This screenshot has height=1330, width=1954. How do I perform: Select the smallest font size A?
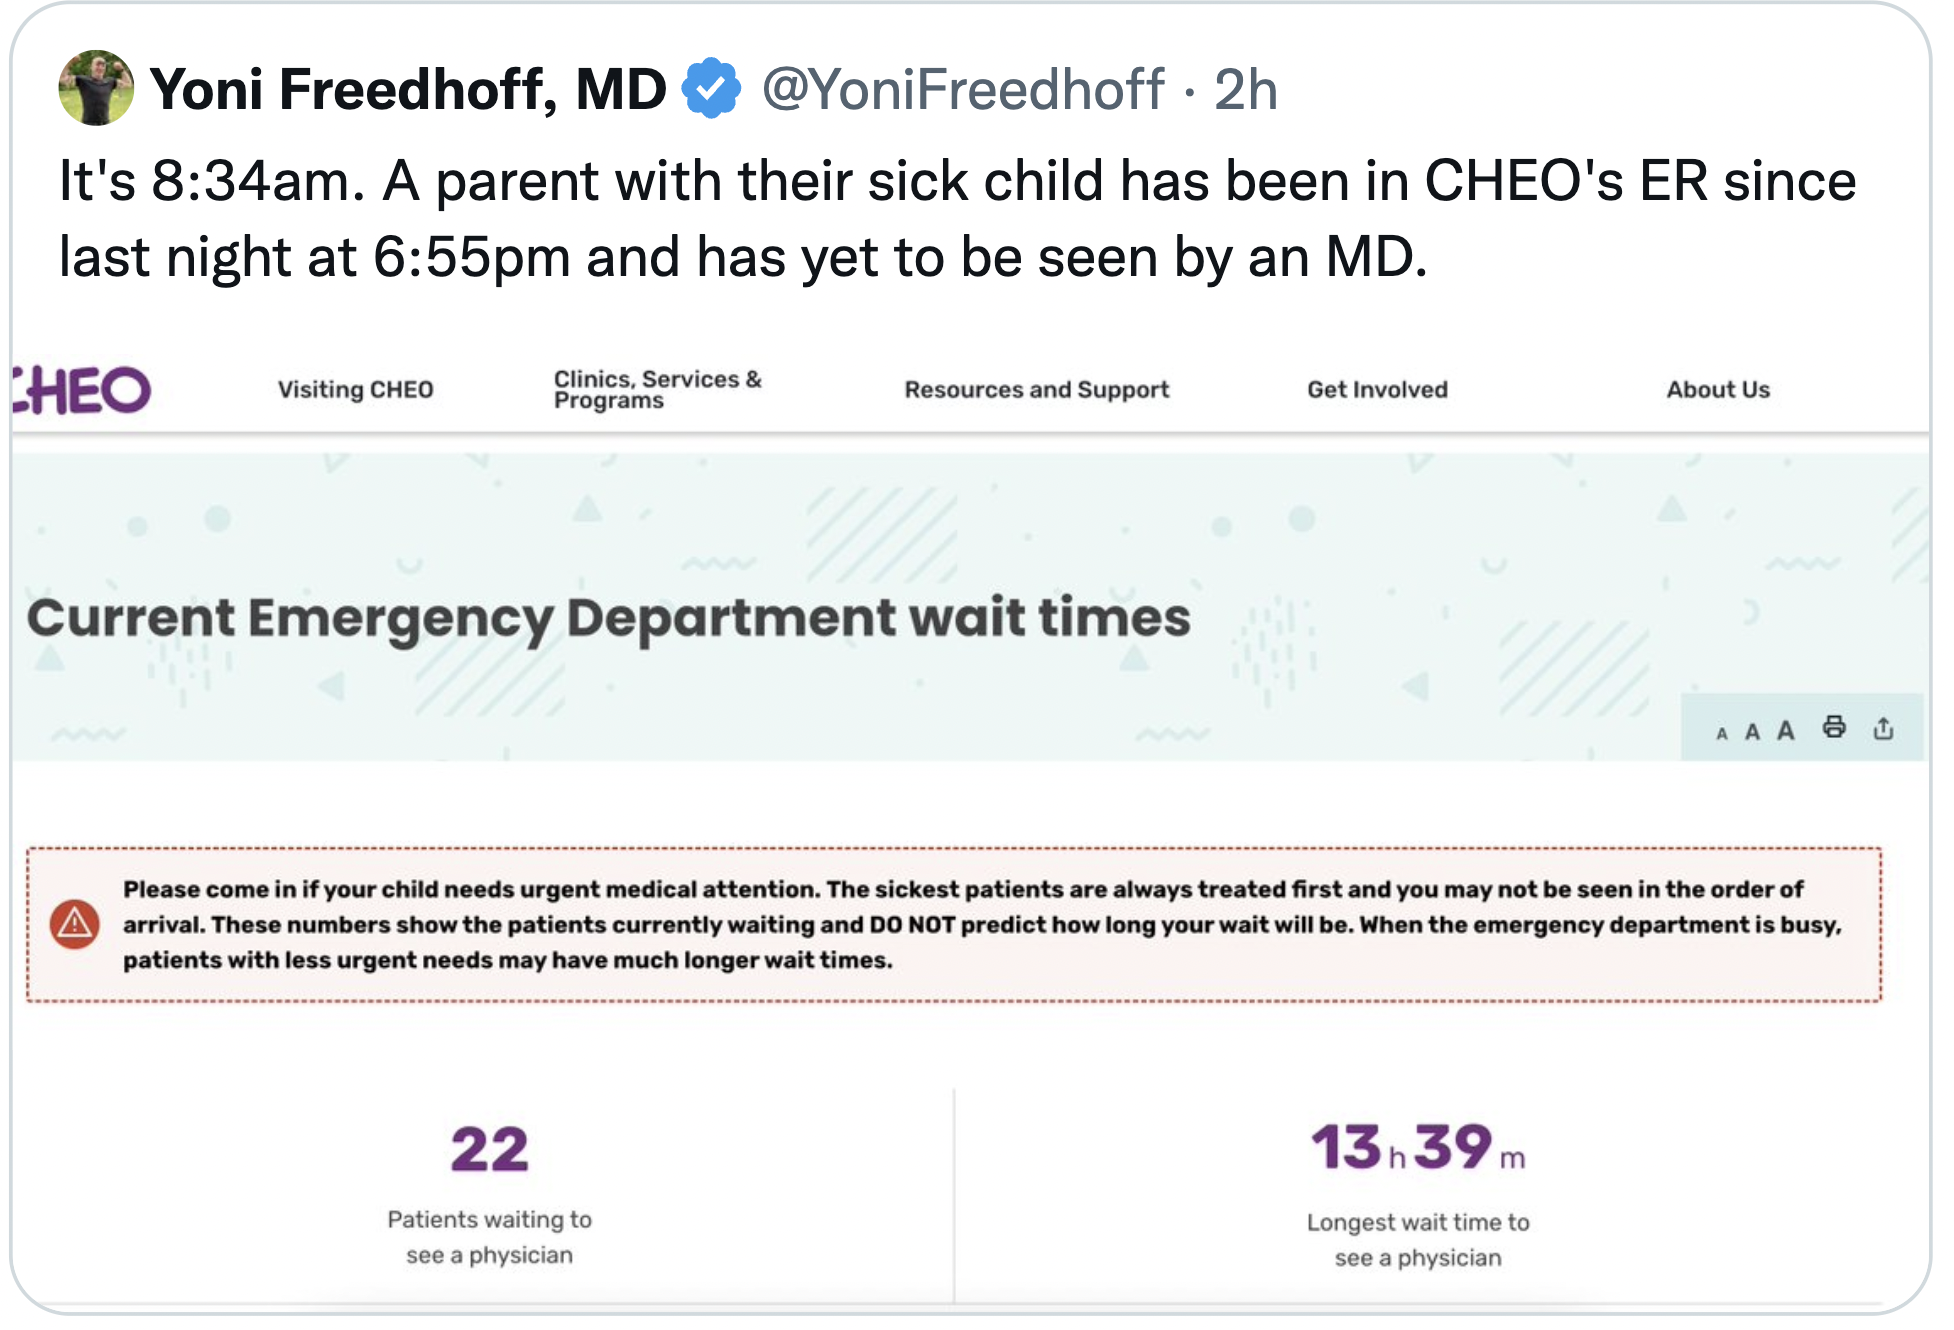pyautogui.click(x=1722, y=734)
